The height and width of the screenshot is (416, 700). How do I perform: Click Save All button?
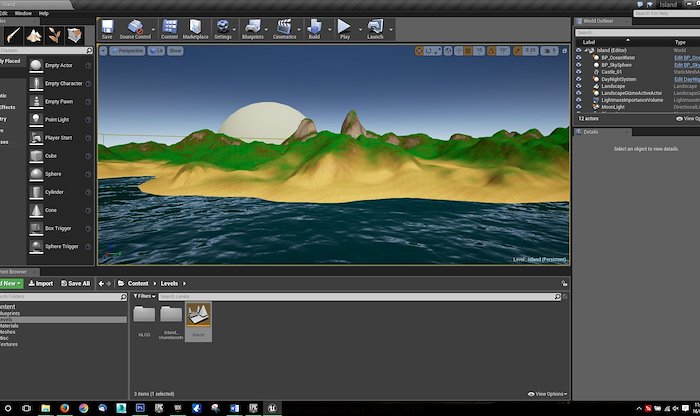[x=75, y=283]
